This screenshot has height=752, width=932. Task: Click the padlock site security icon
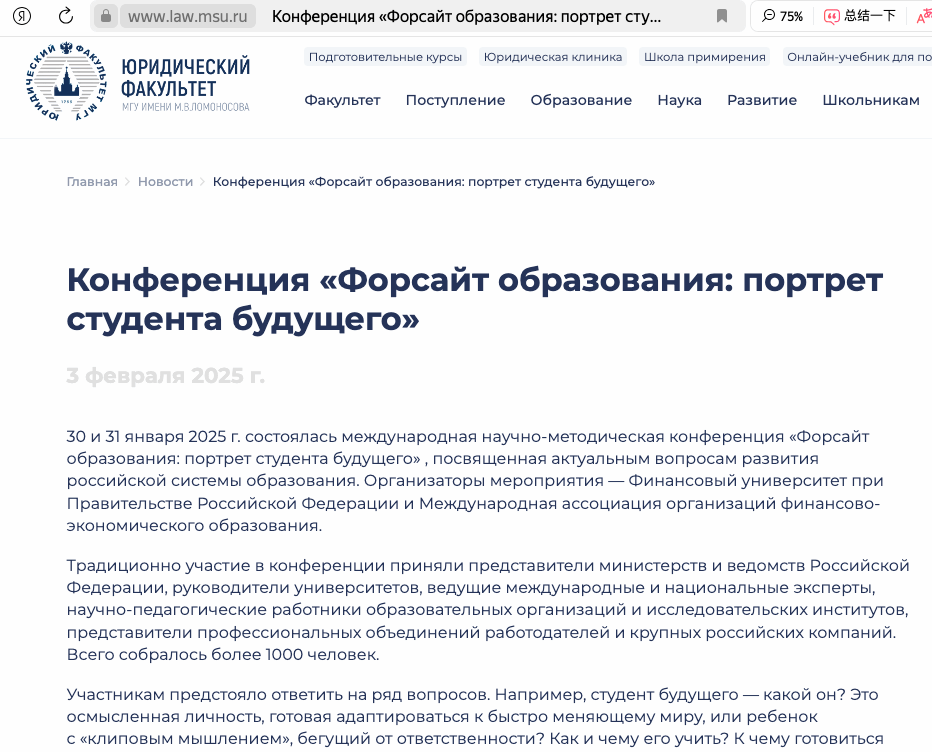(x=106, y=16)
